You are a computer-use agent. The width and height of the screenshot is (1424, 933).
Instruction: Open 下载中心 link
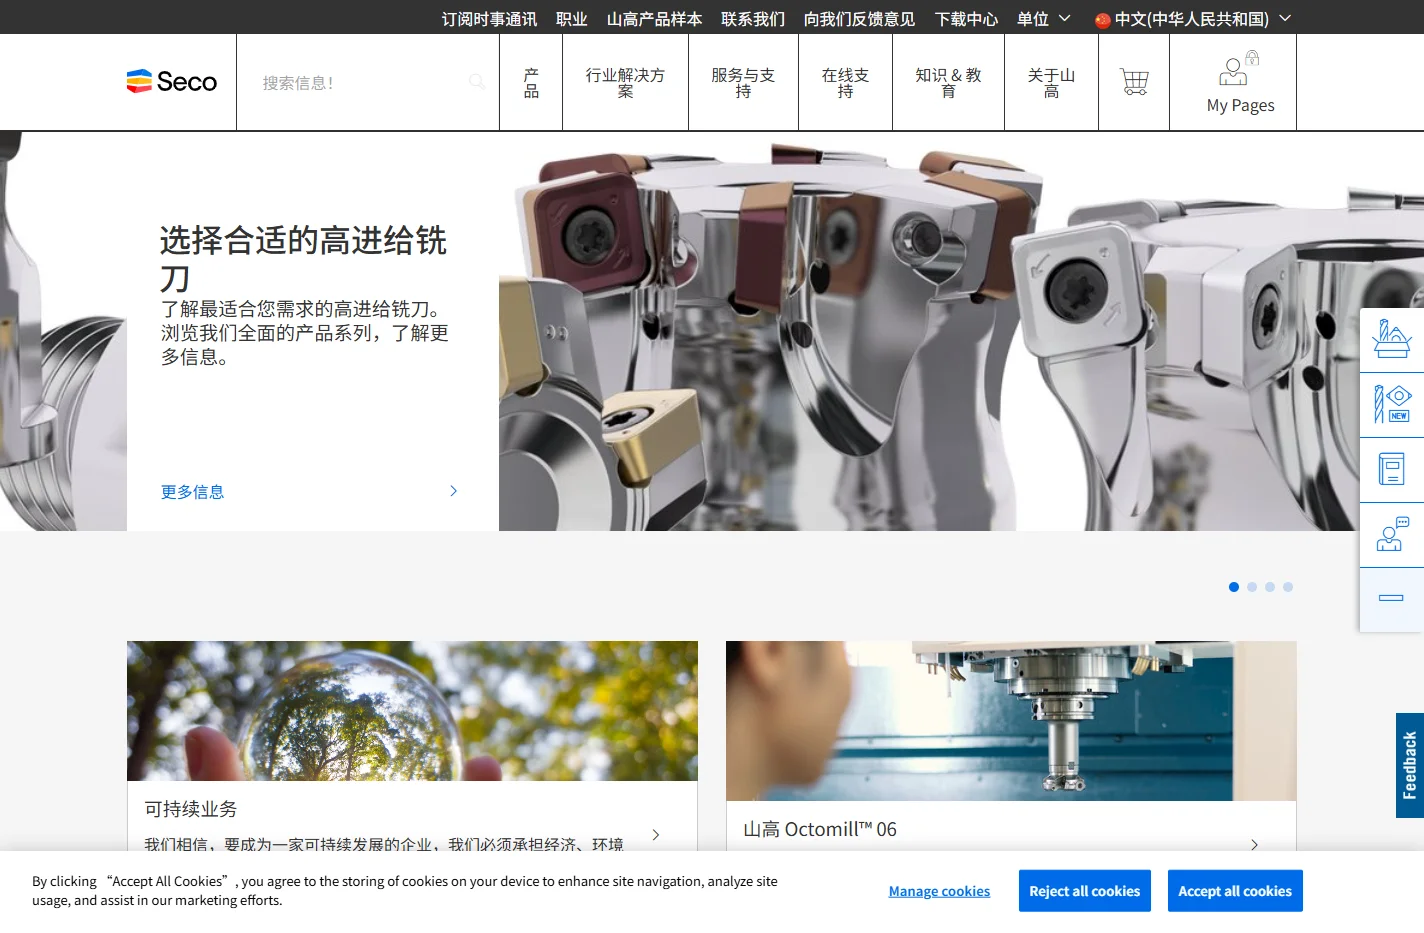click(966, 19)
